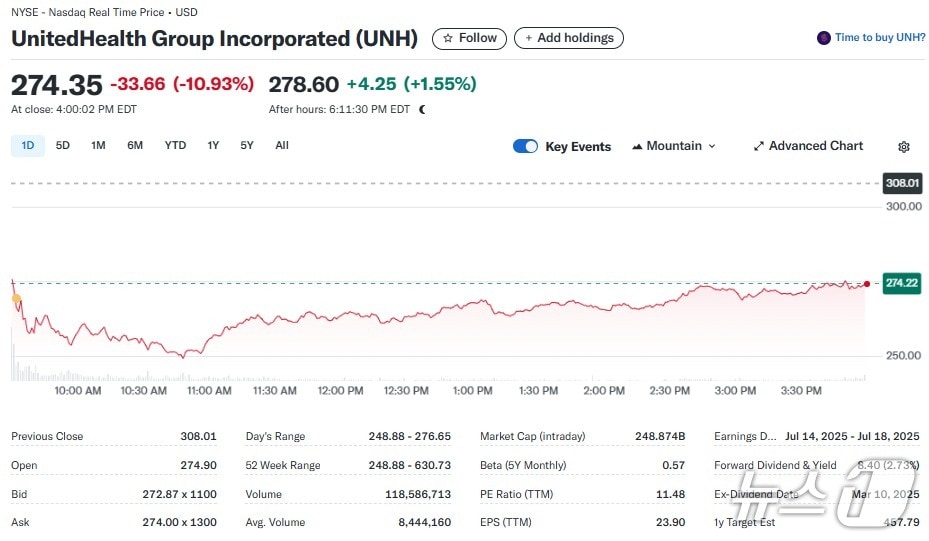Click the Advanced Chart expand arrows icon
The image size is (929, 541).
tap(759, 146)
